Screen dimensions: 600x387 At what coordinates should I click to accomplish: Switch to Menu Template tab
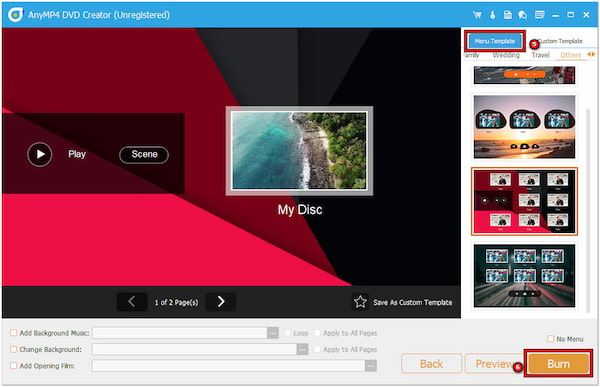[x=495, y=41]
